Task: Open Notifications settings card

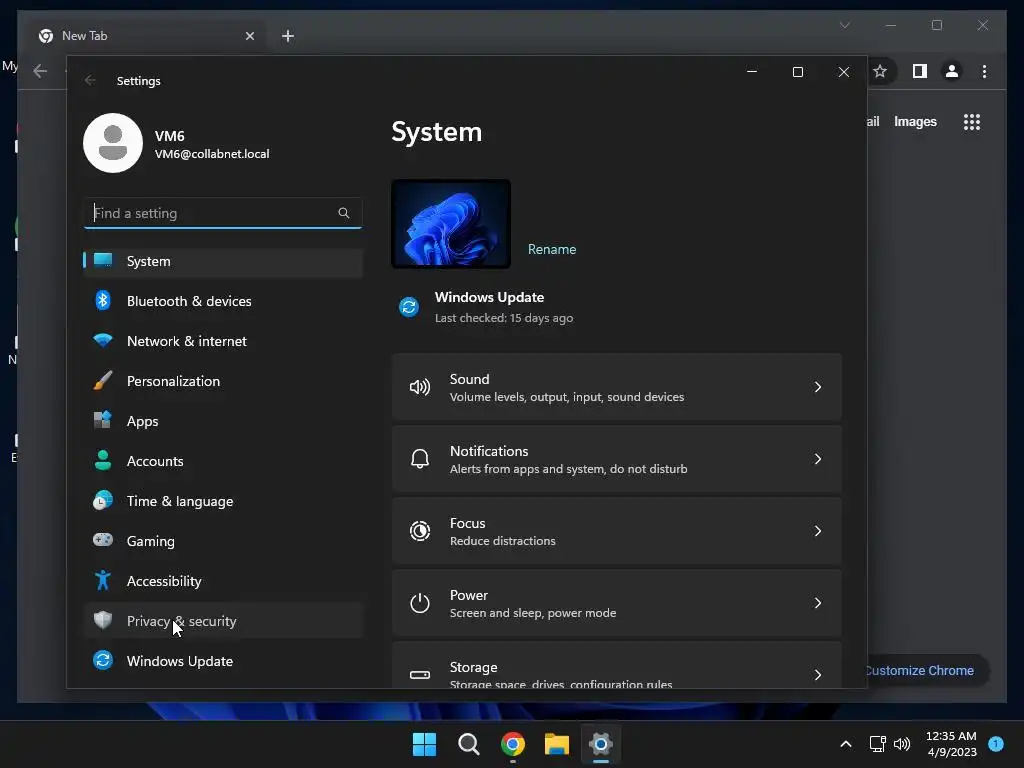Action: [x=616, y=459]
